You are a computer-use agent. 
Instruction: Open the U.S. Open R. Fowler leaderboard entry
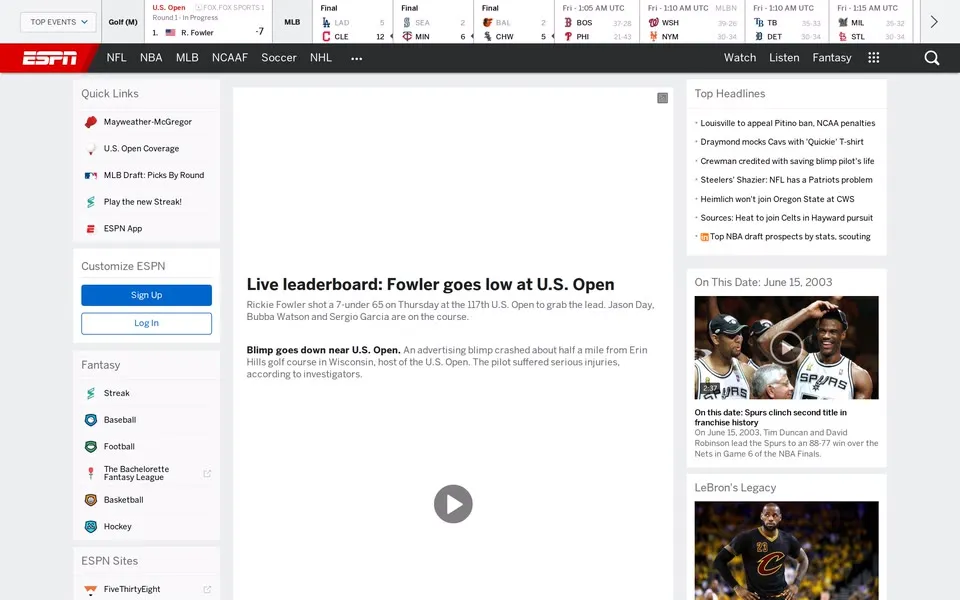pos(208,23)
